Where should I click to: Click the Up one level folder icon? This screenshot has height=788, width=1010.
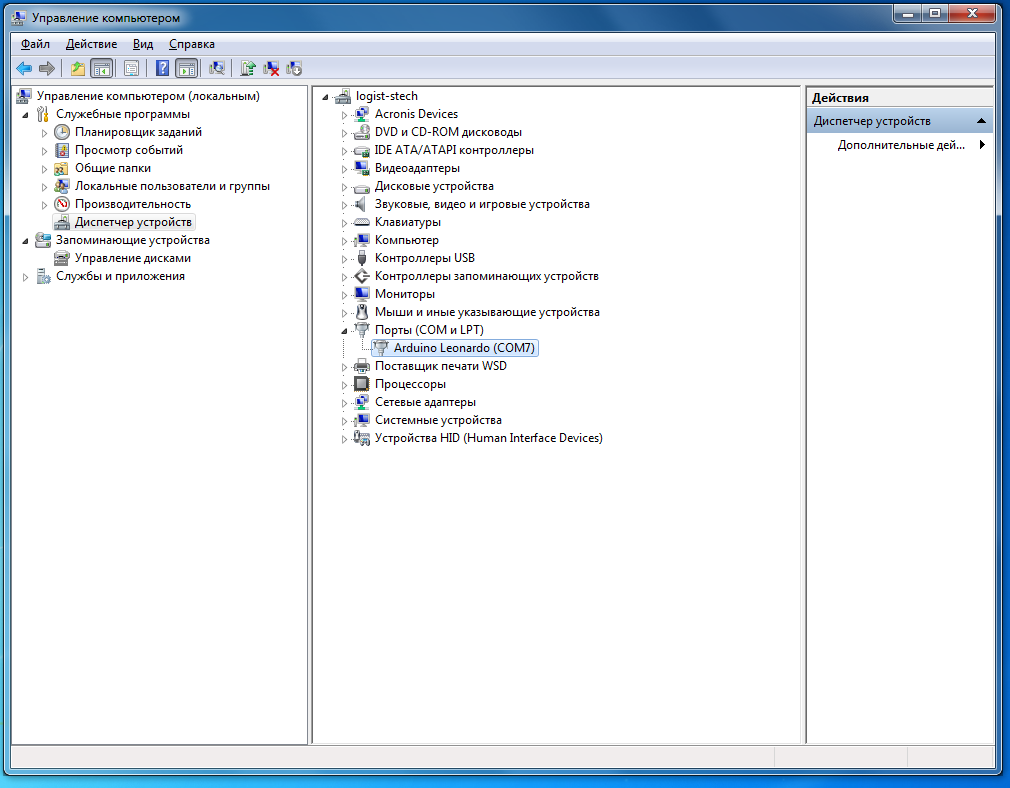pos(77,68)
